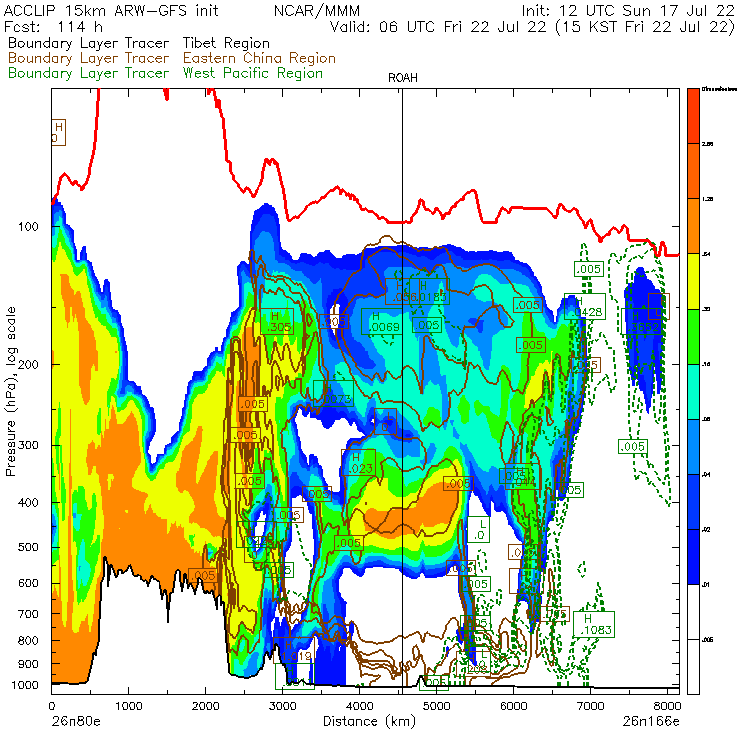Click the '.005' colorbar value label
The width and height of the screenshot is (740, 740).
coord(706,640)
